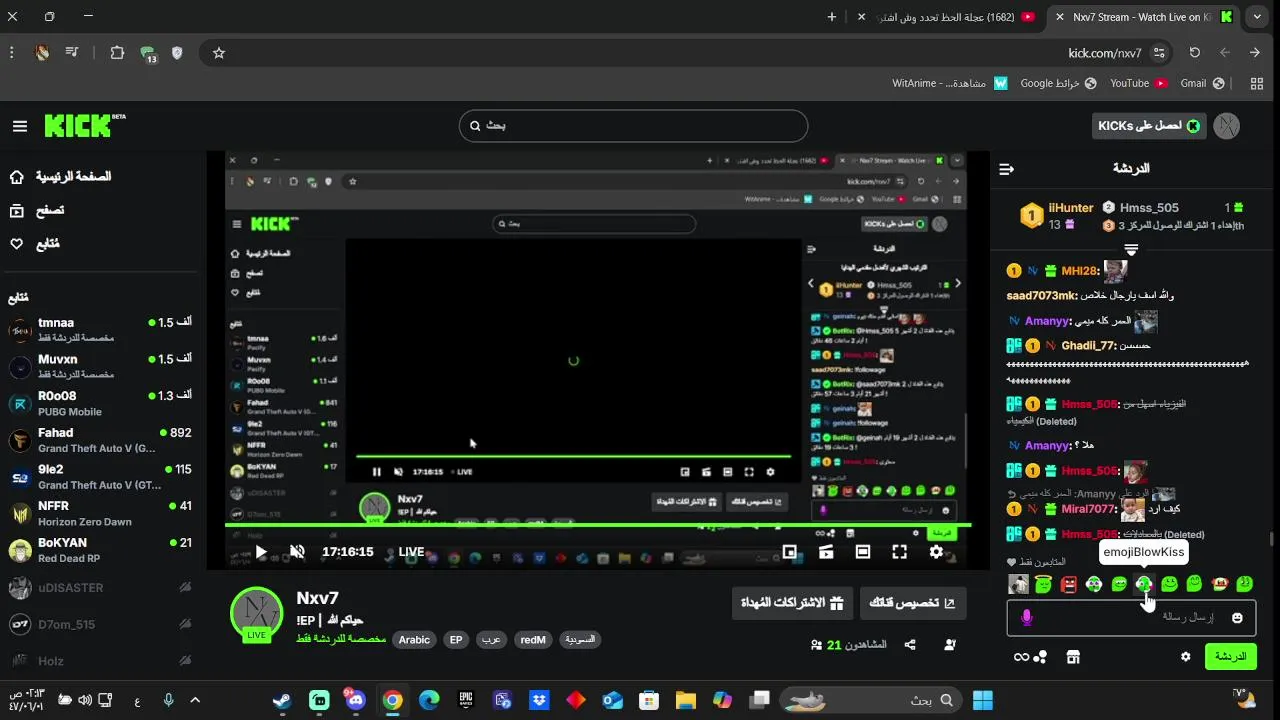The image size is (1280, 720).
Task: Open emoji picker smiley in chat box
Action: pos(1237,618)
